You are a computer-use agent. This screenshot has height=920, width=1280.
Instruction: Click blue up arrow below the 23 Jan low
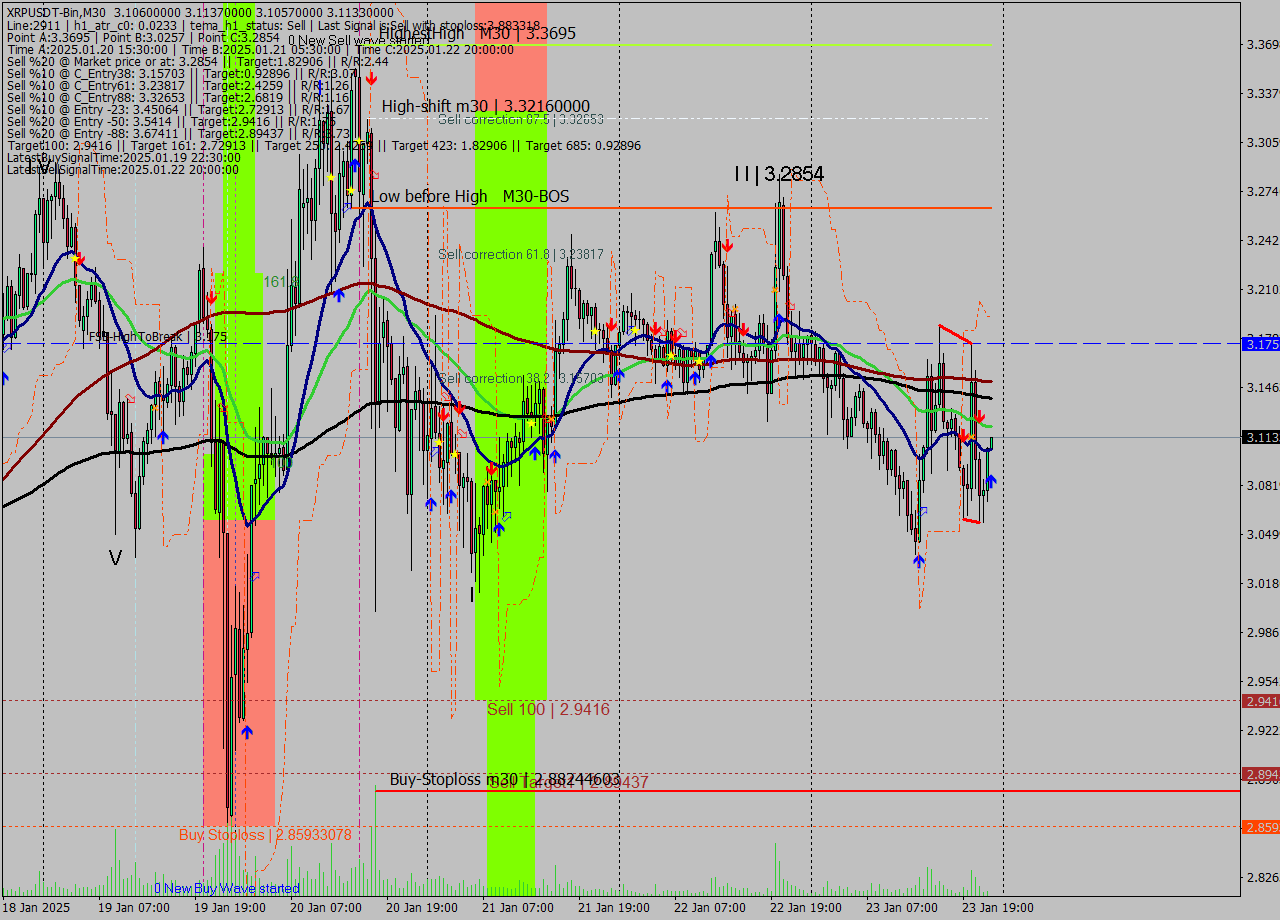(918, 560)
